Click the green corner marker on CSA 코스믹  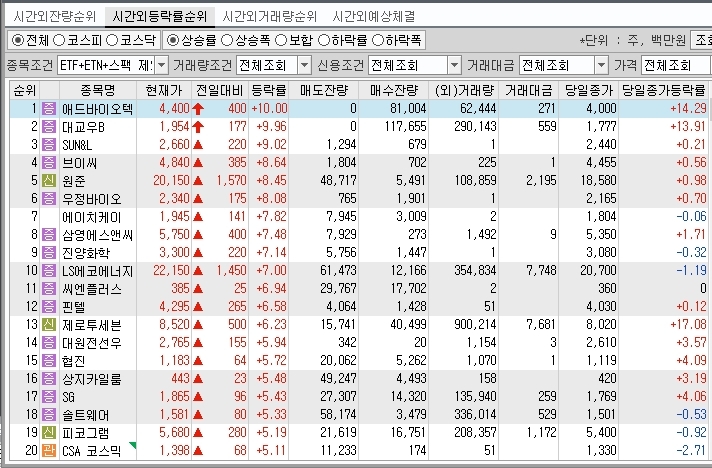click(133, 445)
